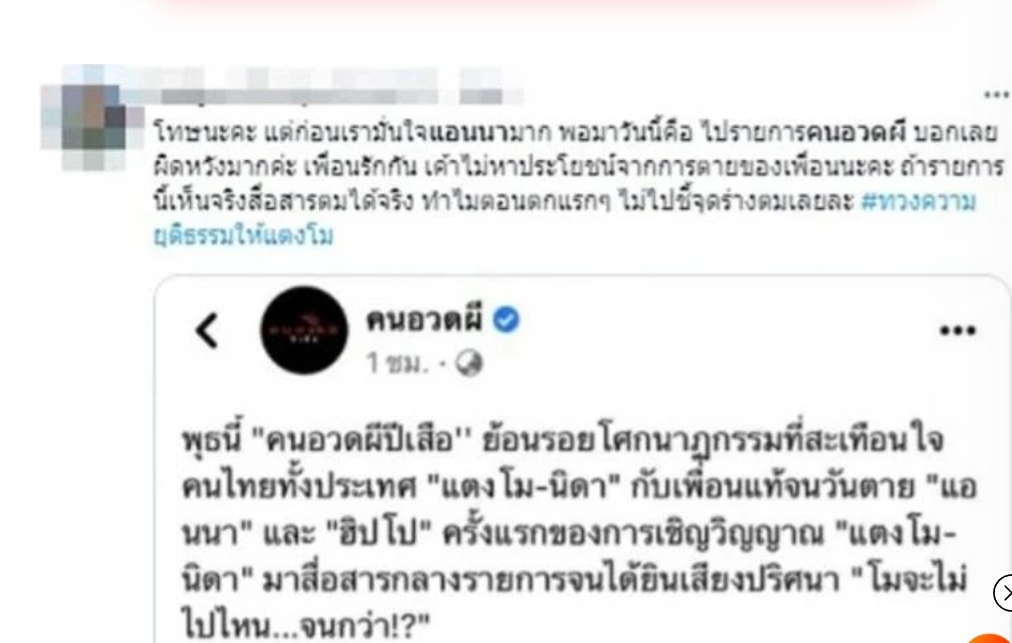Close the overlay with the circled X
The image size is (1012, 643).
click(x=1004, y=592)
